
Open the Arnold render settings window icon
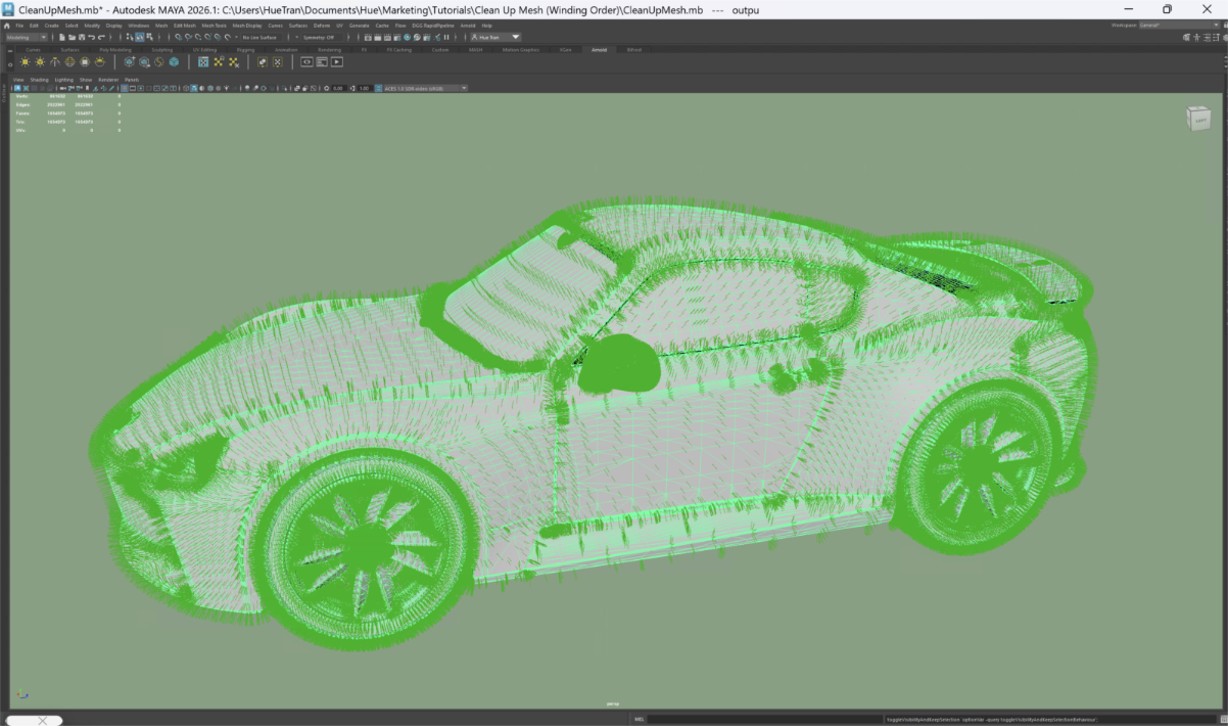click(322, 62)
